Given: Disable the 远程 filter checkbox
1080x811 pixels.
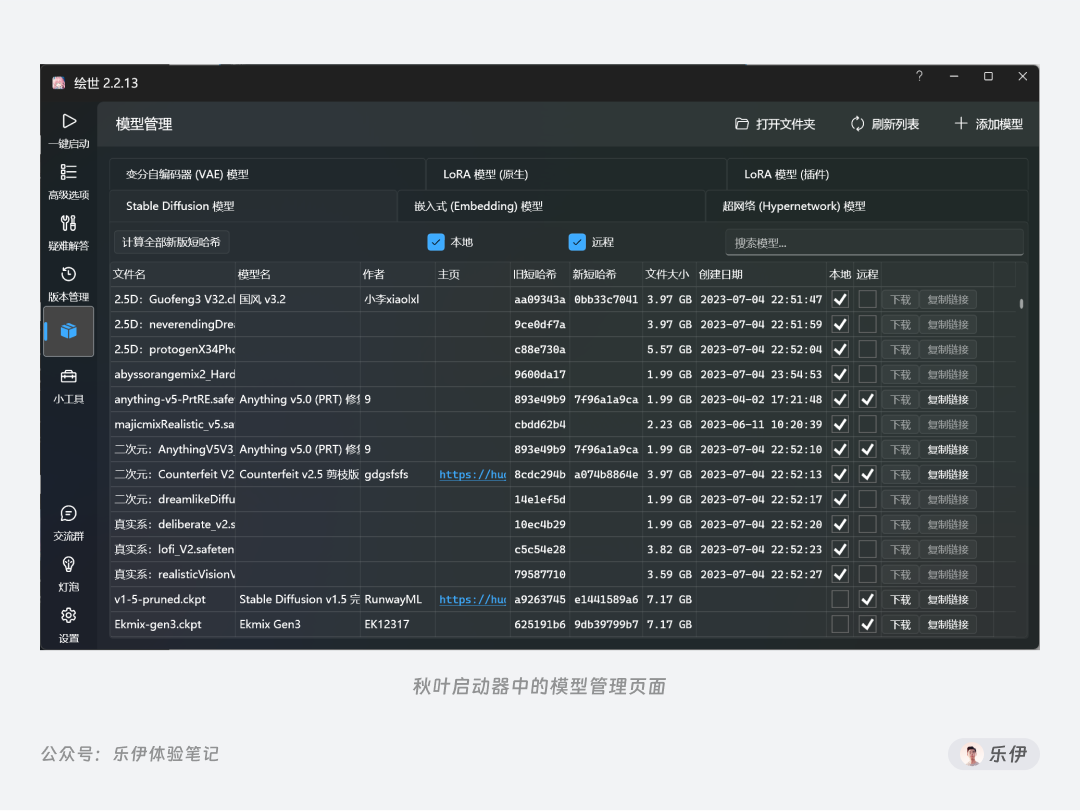Looking at the screenshot, I should click(x=577, y=241).
